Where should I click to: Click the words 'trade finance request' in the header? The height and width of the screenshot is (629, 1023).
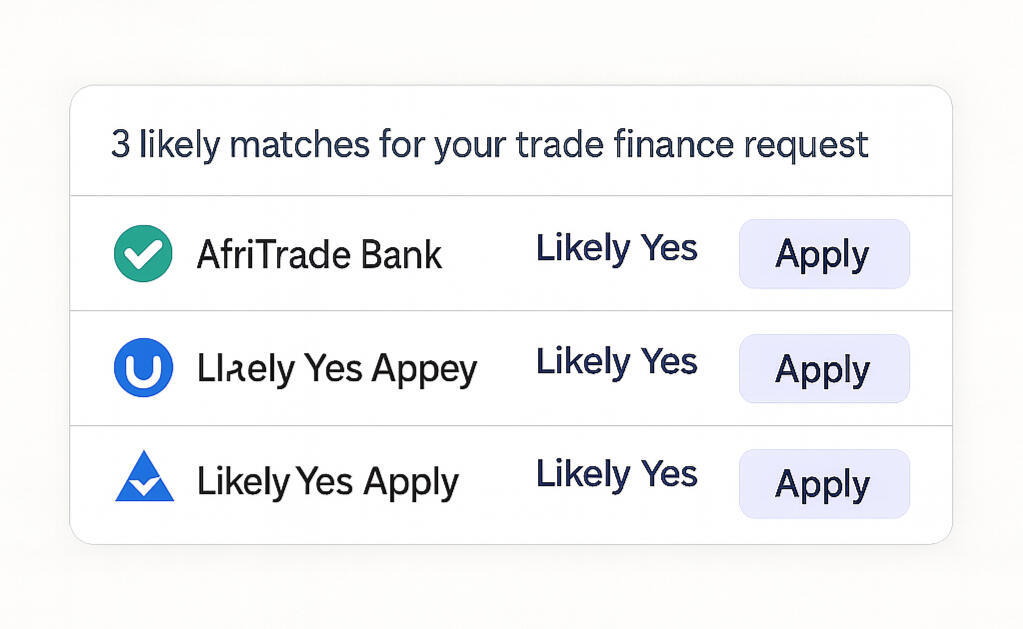[691, 145]
